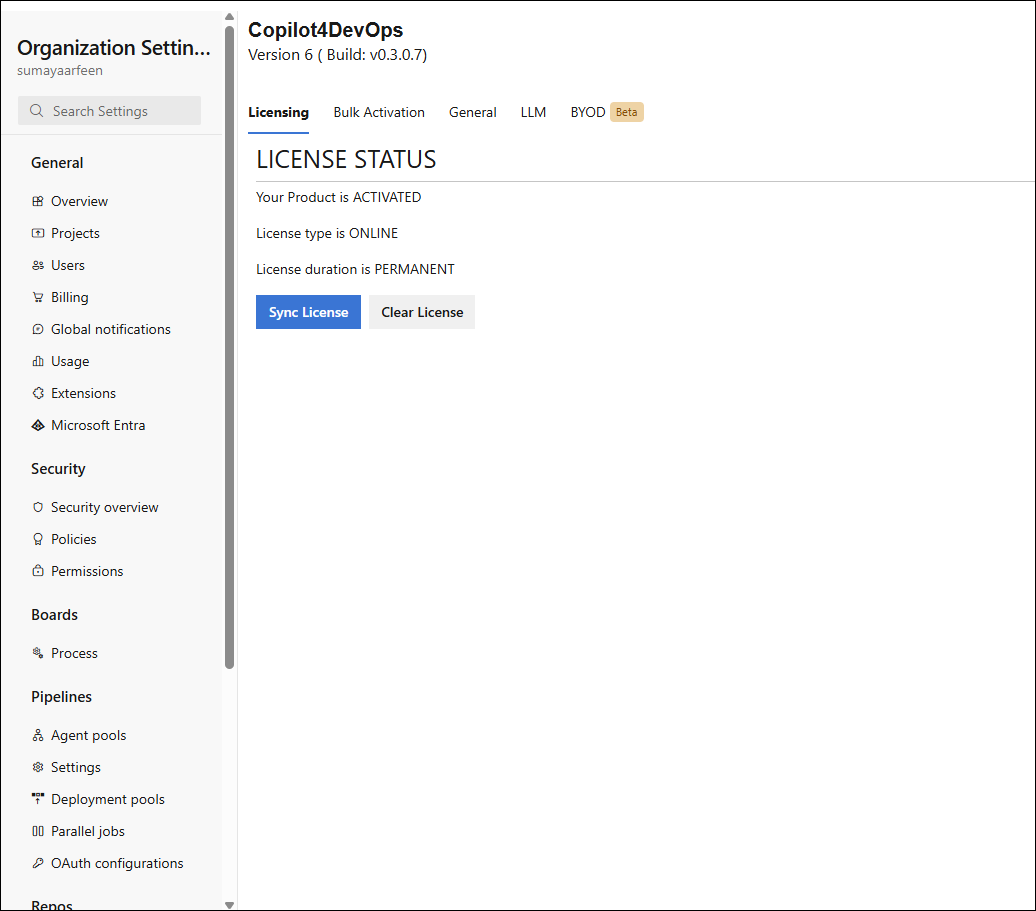This screenshot has height=911, width=1036.
Task: Open Deployment pools page
Action: (x=108, y=799)
